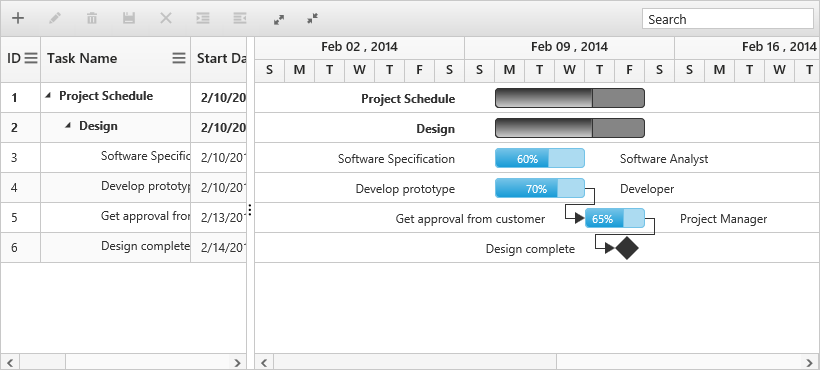Viewport: 820px width, 370px height.
Task: Click the Indent task icon
Action: click(202, 18)
